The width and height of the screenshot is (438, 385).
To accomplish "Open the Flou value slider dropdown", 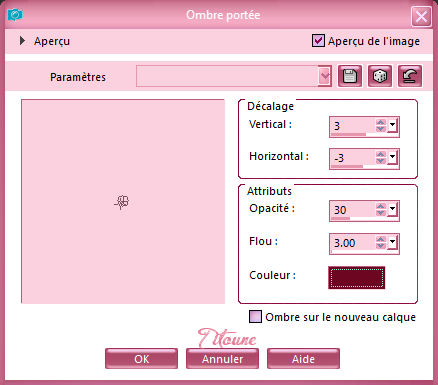I will pos(392,242).
